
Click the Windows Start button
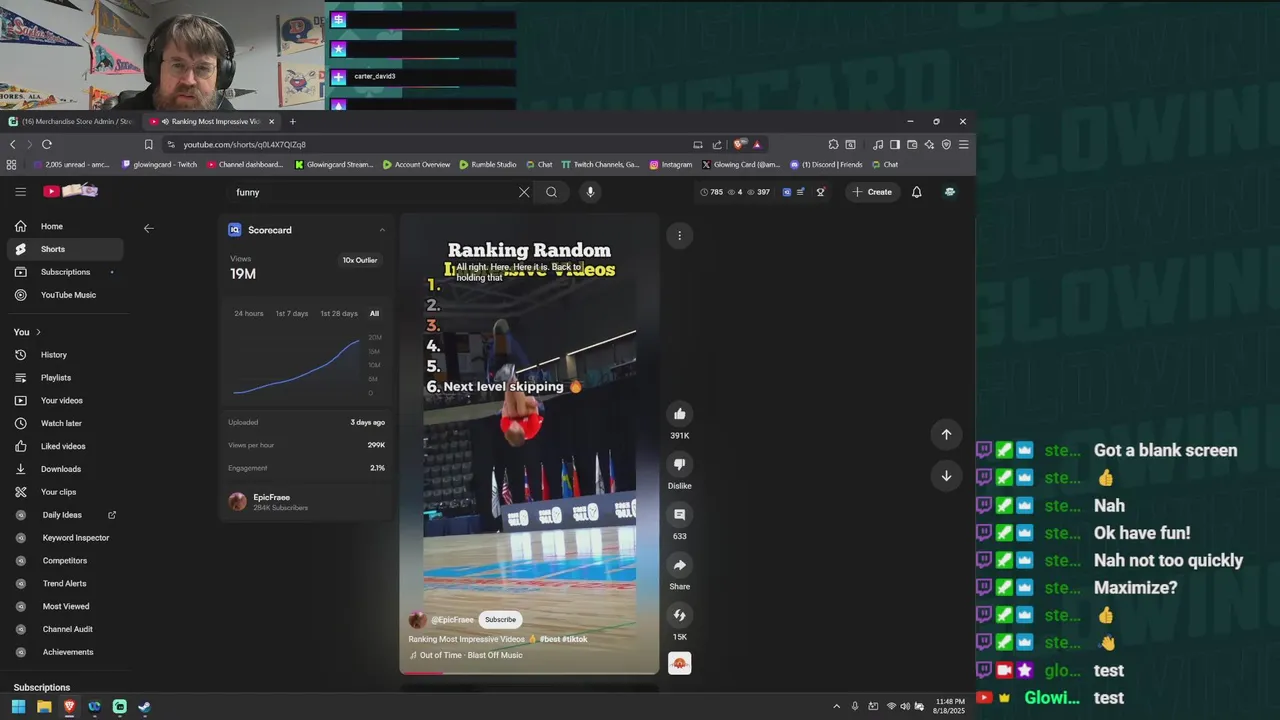point(18,707)
